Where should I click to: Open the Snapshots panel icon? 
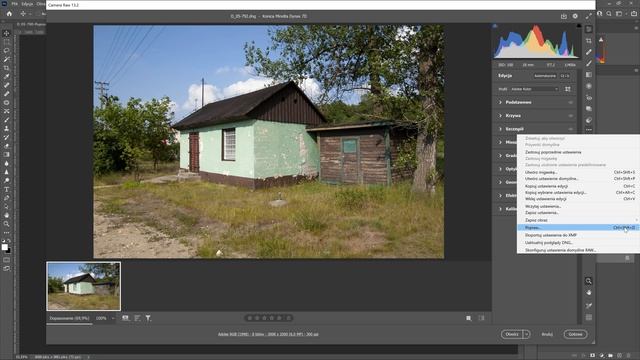pos(589,109)
